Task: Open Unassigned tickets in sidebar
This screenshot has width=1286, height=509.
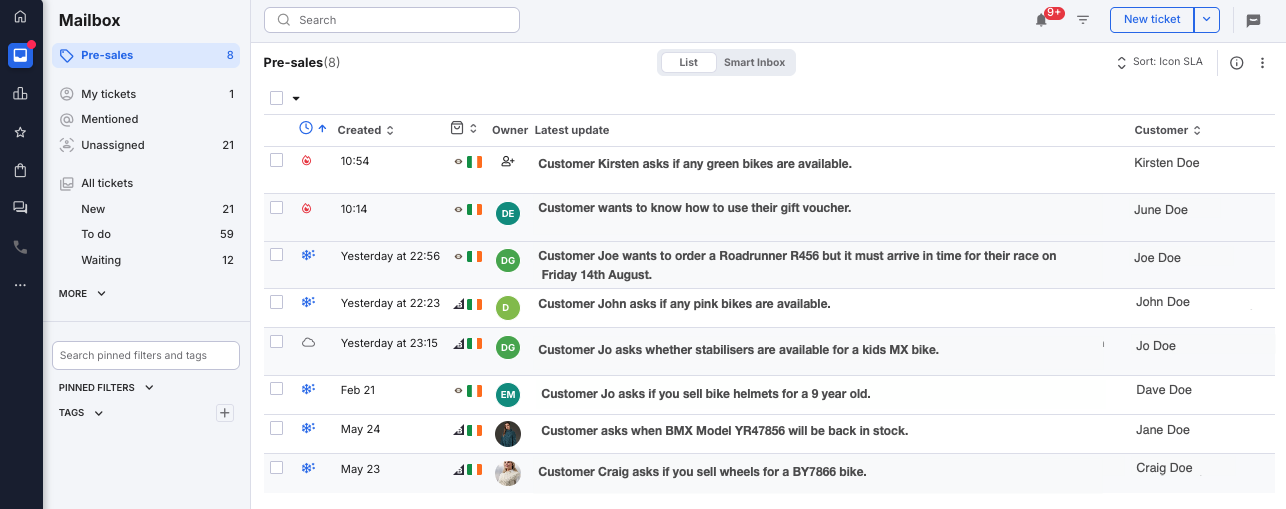Action: (146, 145)
